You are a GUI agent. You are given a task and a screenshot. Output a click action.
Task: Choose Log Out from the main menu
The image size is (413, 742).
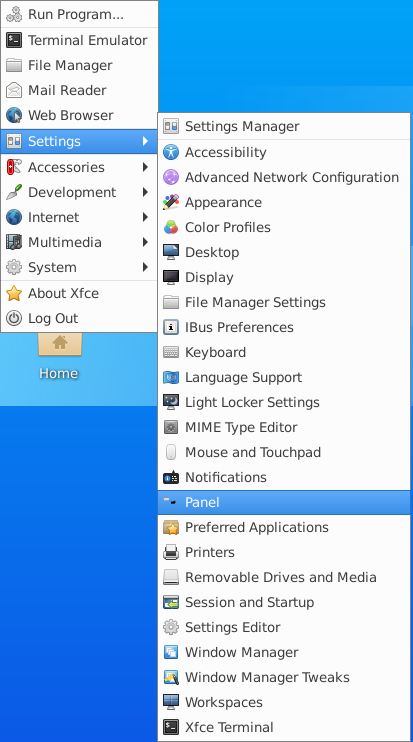[x=79, y=318]
